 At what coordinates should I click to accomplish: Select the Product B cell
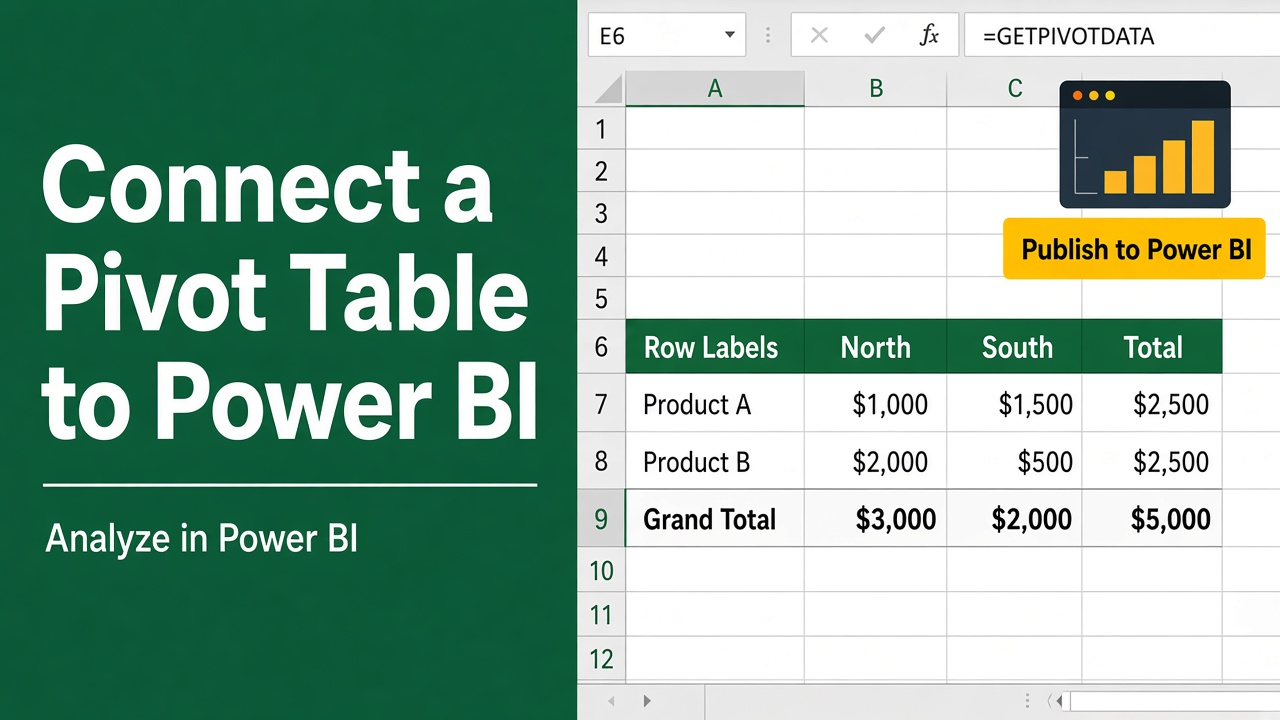click(715, 461)
